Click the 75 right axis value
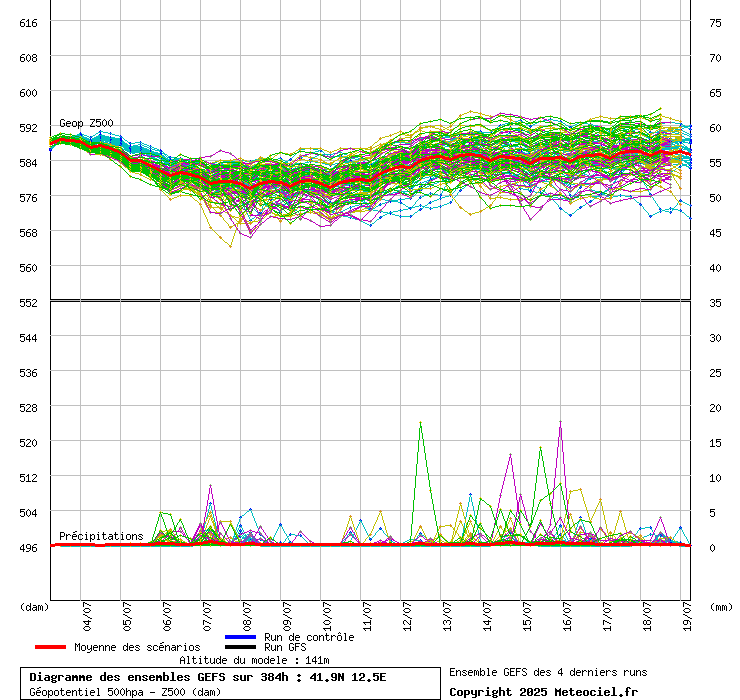The width and height of the screenshot is (740, 700). [x=715, y=23]
